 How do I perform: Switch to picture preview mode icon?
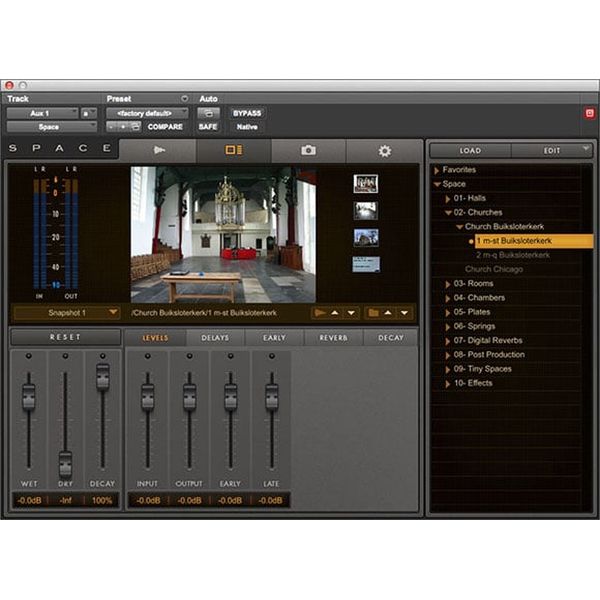233,150
